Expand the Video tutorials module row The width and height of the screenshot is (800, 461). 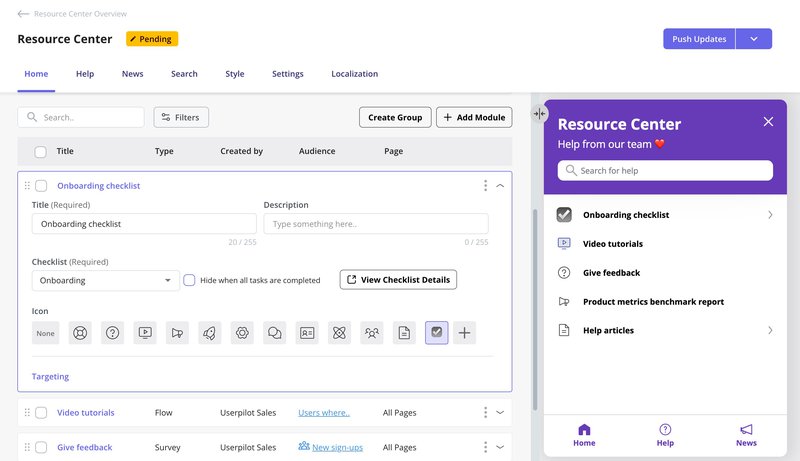pyautogui.click(x=500, y=412)
